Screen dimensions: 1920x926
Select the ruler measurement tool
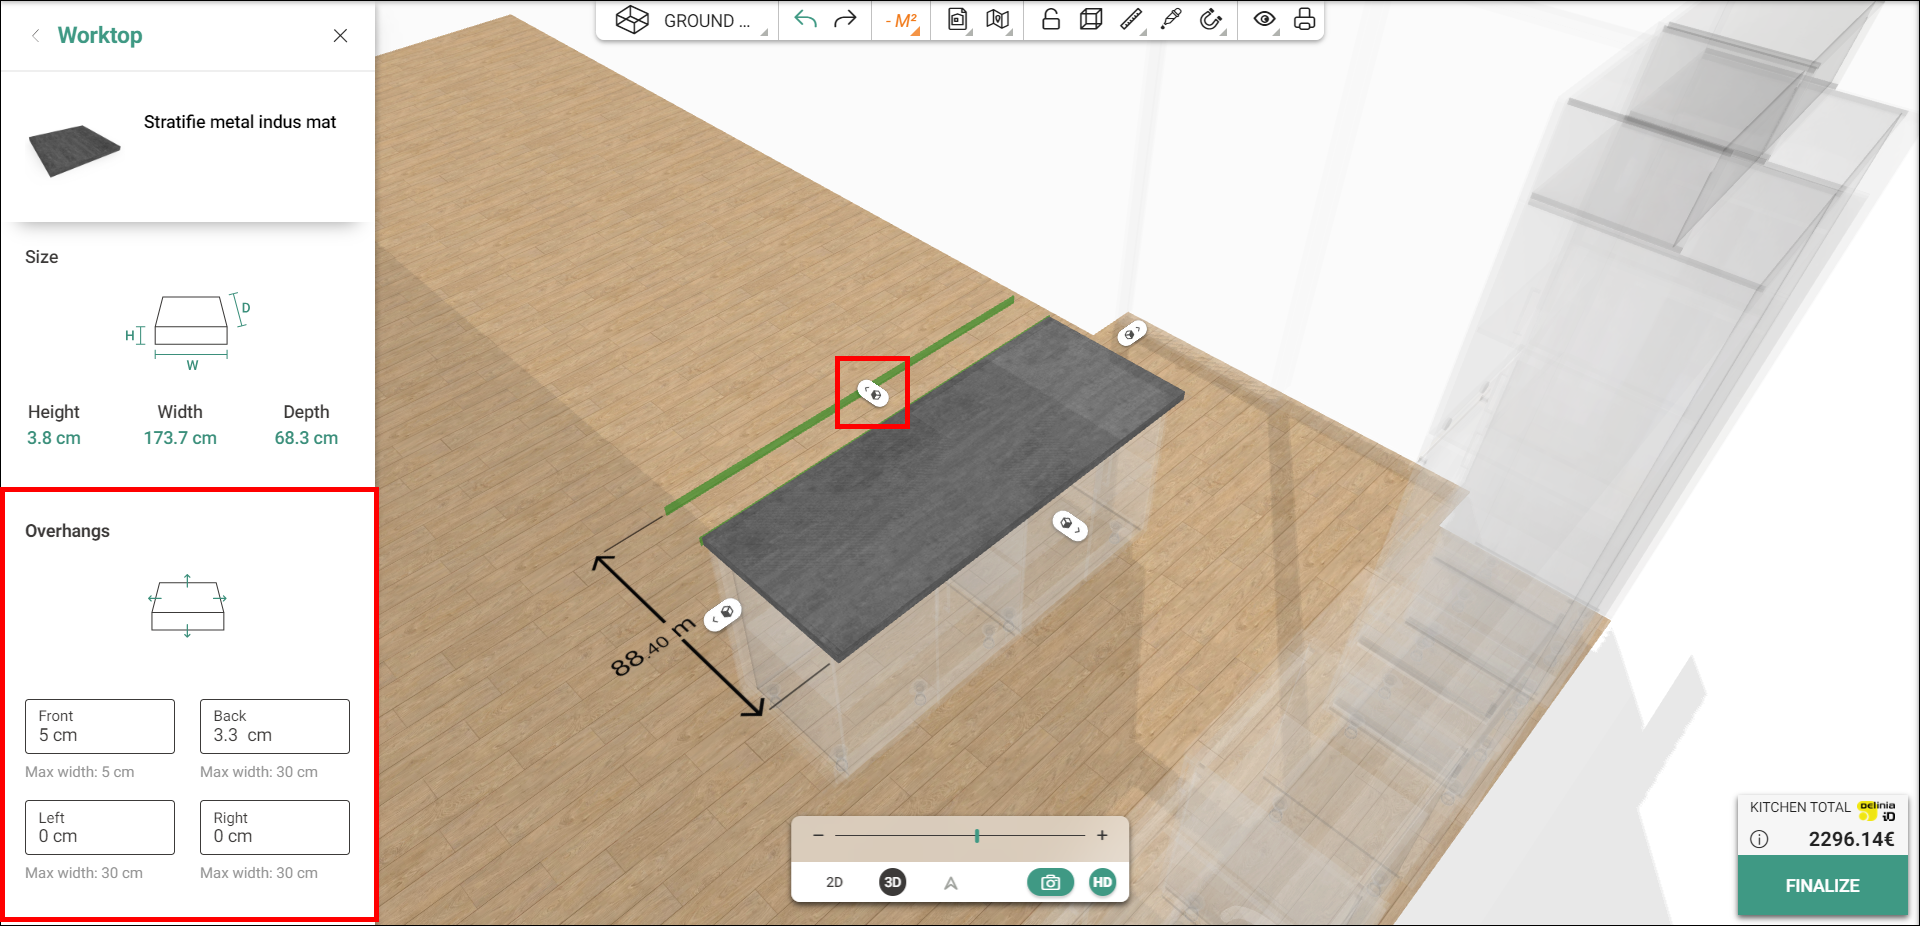(x=1131, y=20)
